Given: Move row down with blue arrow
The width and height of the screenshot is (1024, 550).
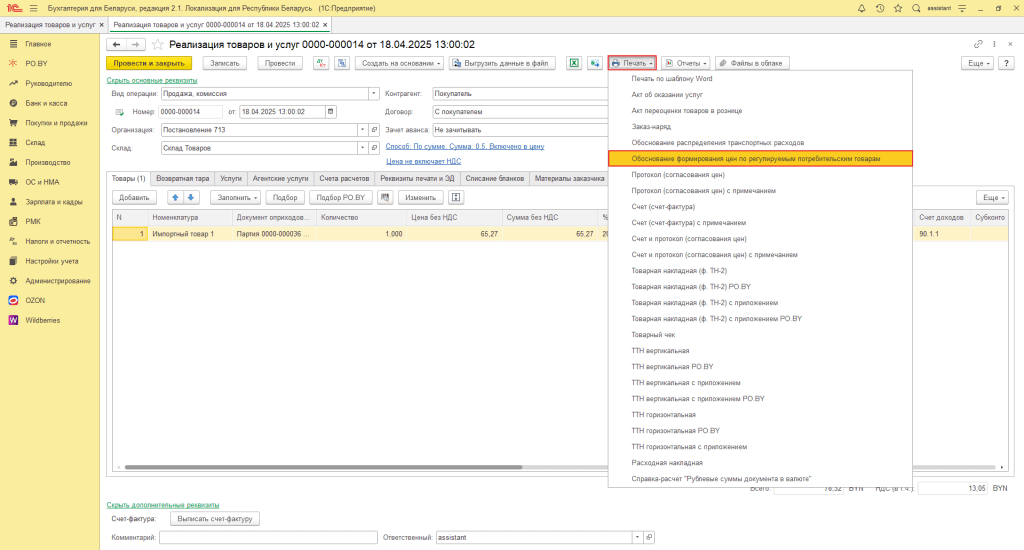Looking at the screenshot, I should (191, 197).
